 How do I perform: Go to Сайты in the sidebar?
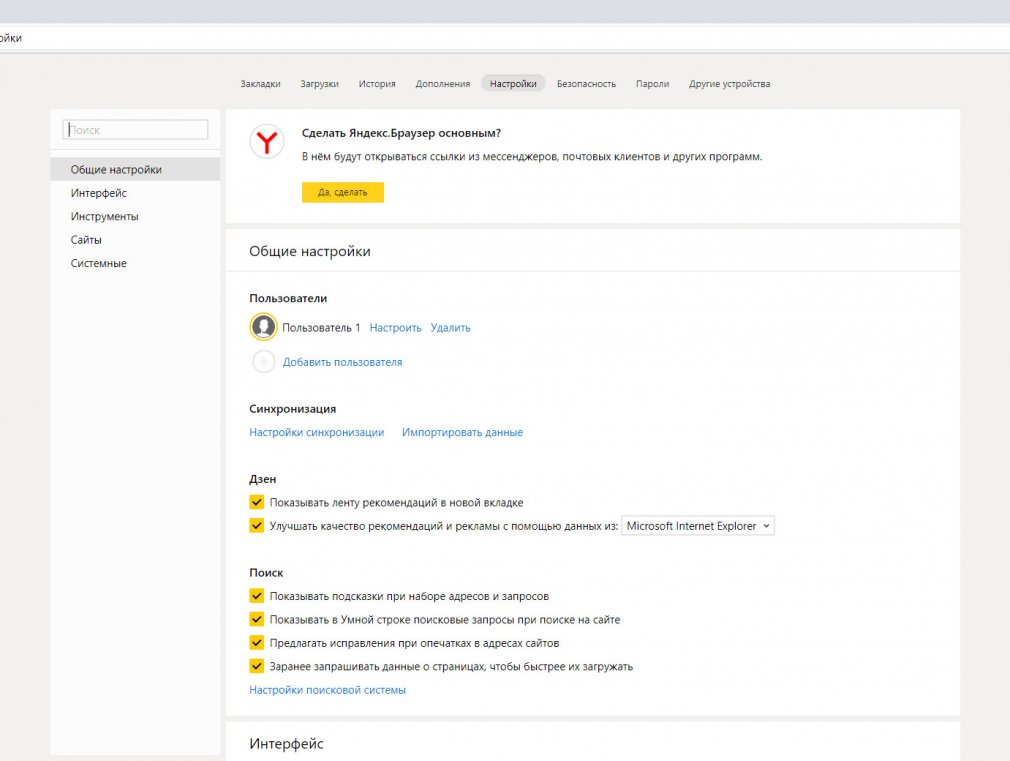point(135,240)
